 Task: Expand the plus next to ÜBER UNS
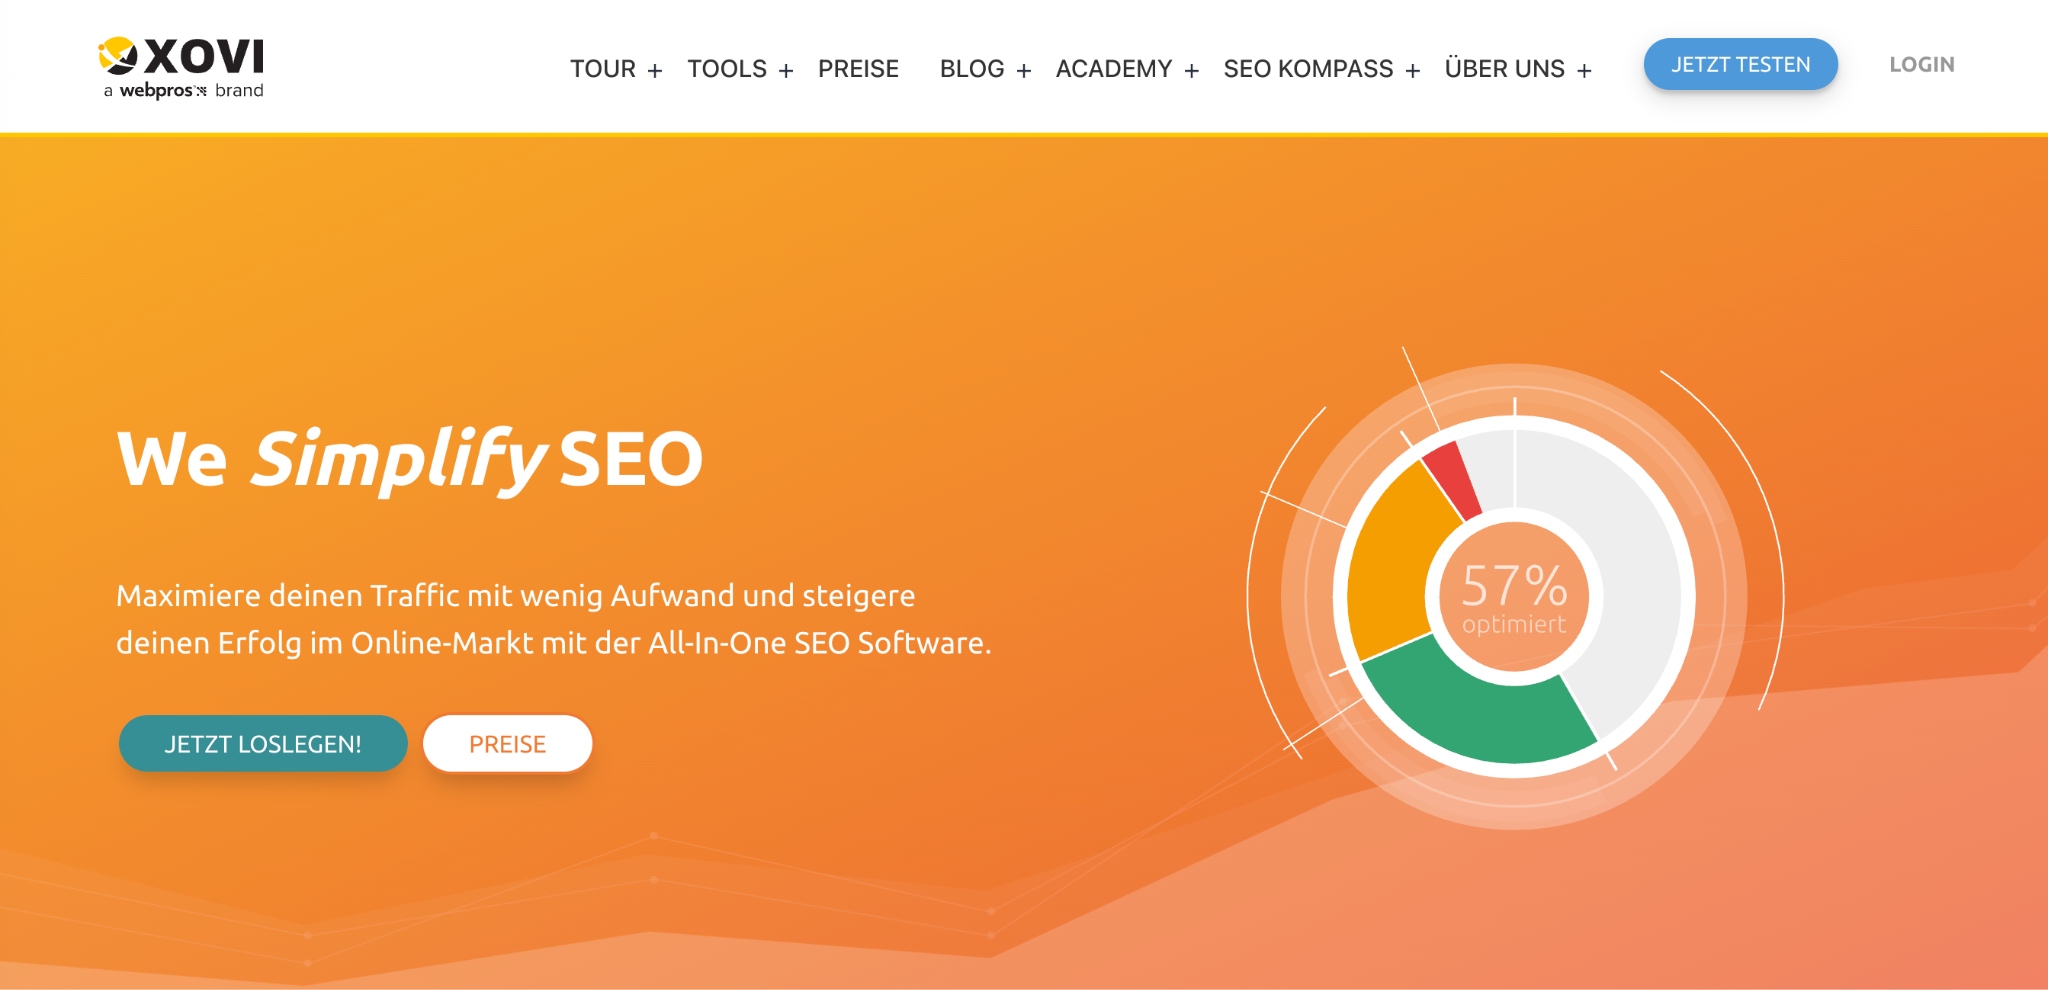tap(1584, 71)
